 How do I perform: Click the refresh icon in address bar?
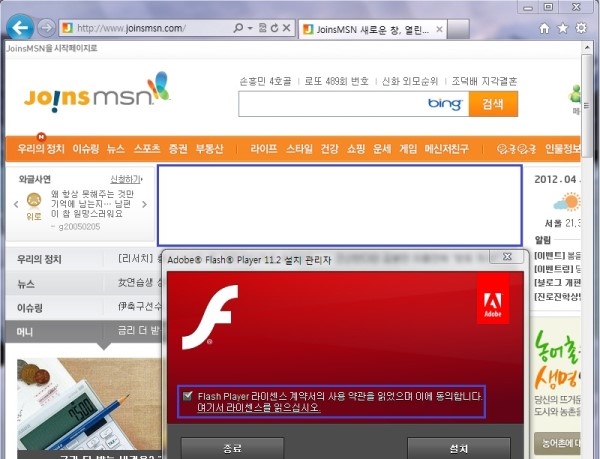(274, 28)
